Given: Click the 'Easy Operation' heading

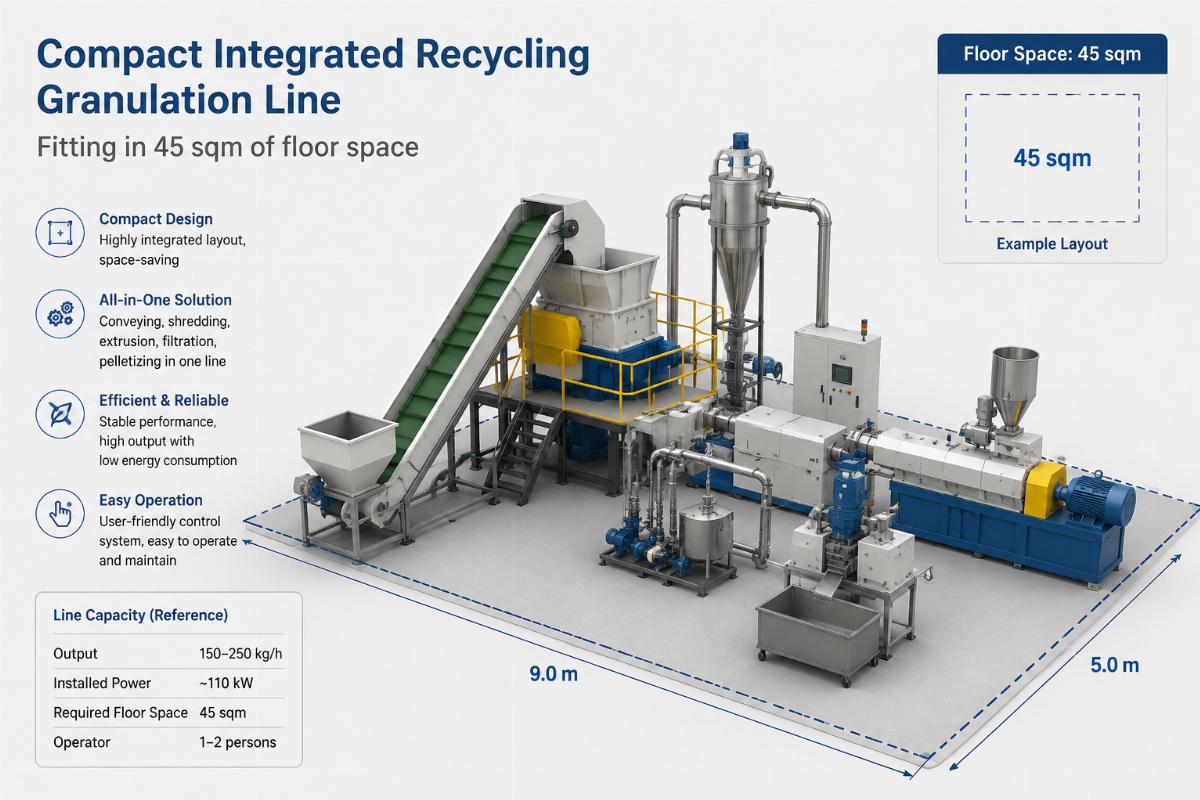Looking at the screenshot, I should click(151, 500).
